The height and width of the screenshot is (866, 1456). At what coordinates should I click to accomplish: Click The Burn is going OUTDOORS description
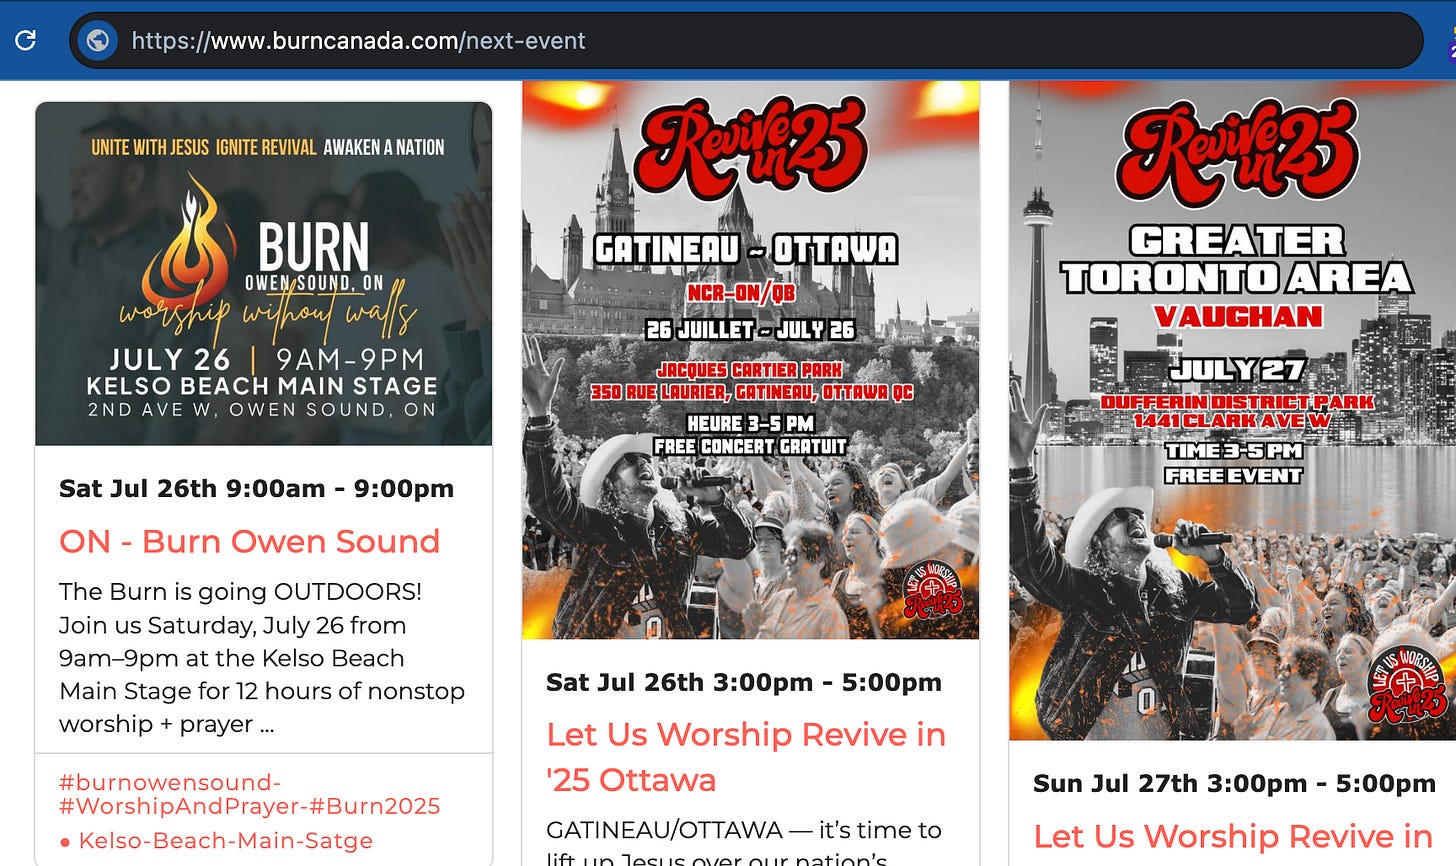point(262,658)
